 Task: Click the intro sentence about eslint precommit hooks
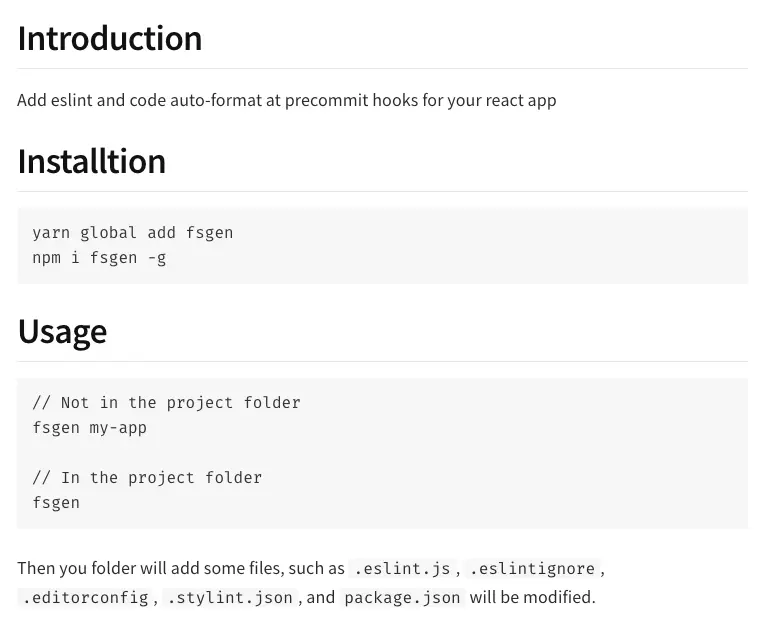click(287, 100)
